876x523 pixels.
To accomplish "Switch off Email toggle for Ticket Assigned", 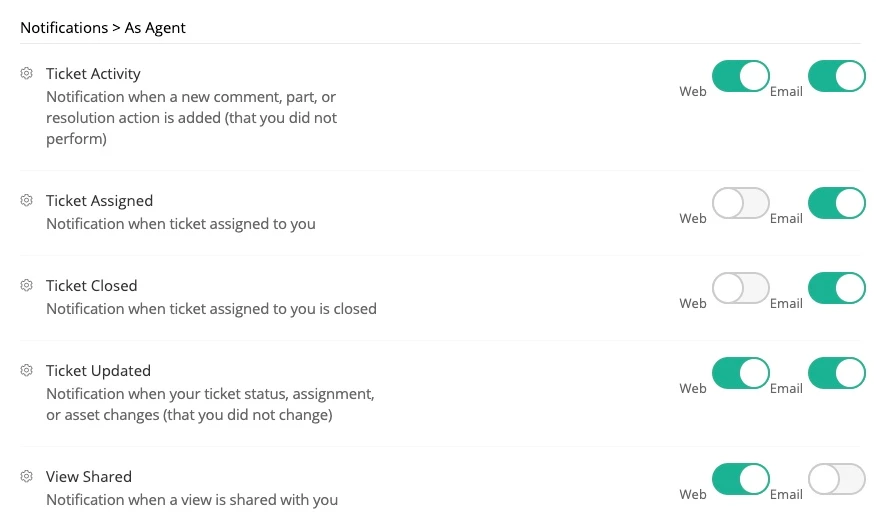I will click(836, 203).
